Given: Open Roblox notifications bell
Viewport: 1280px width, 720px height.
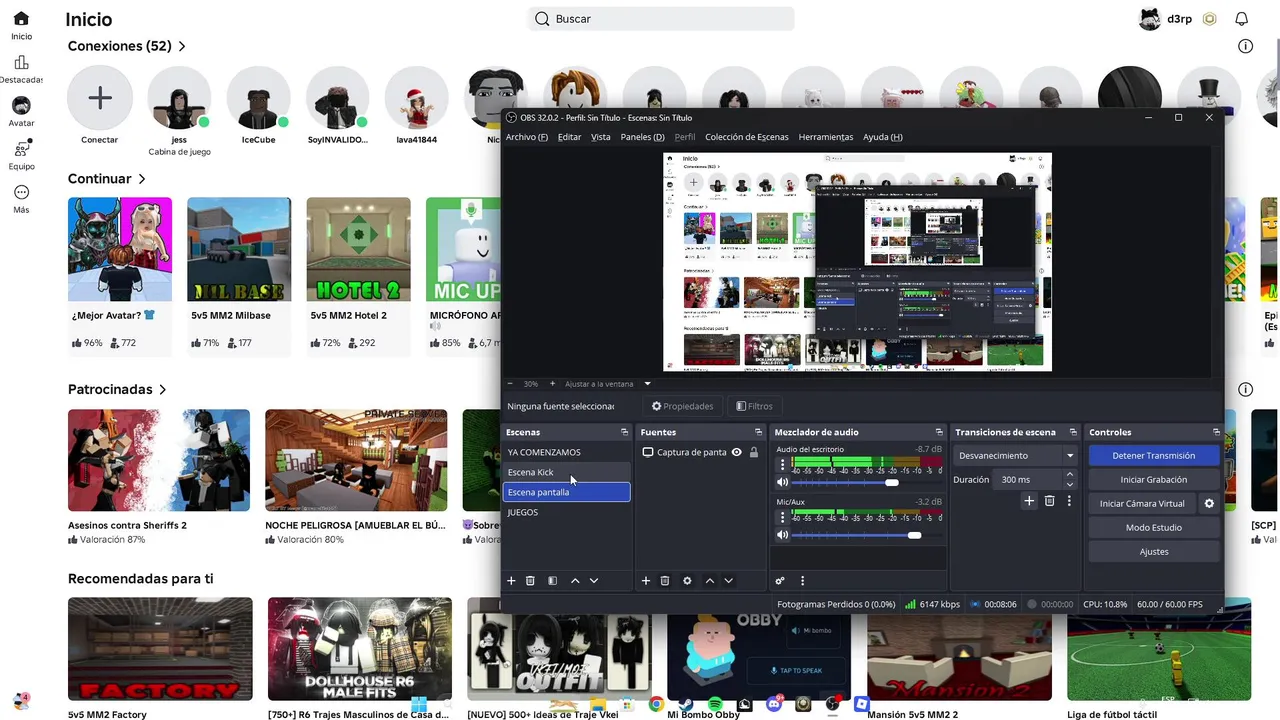Looking at the screenshot, I should point(1242,19).
